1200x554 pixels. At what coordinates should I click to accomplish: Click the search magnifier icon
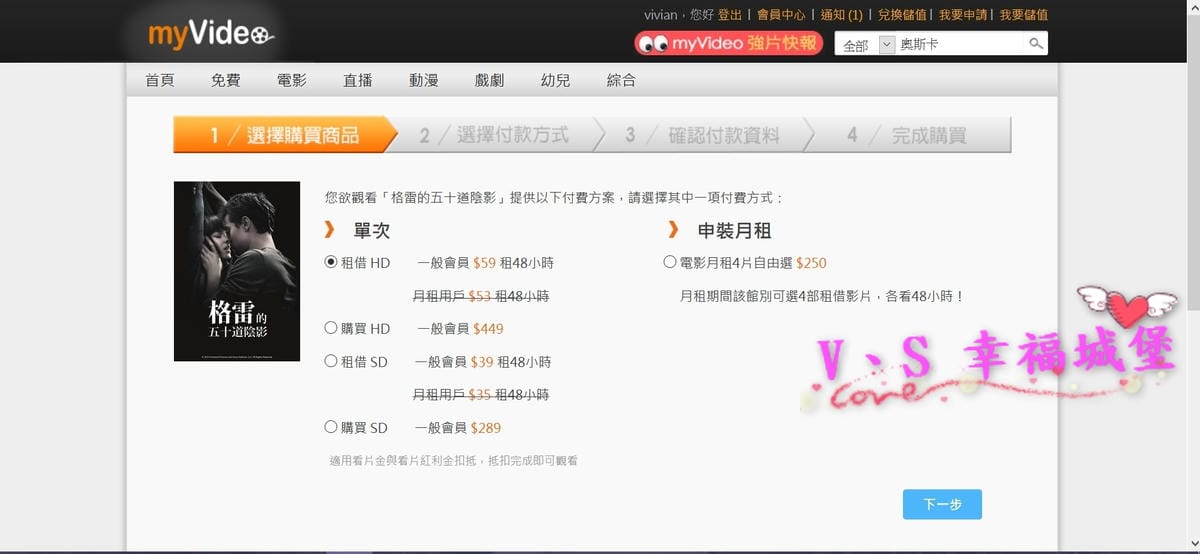tap(1036, 44)
